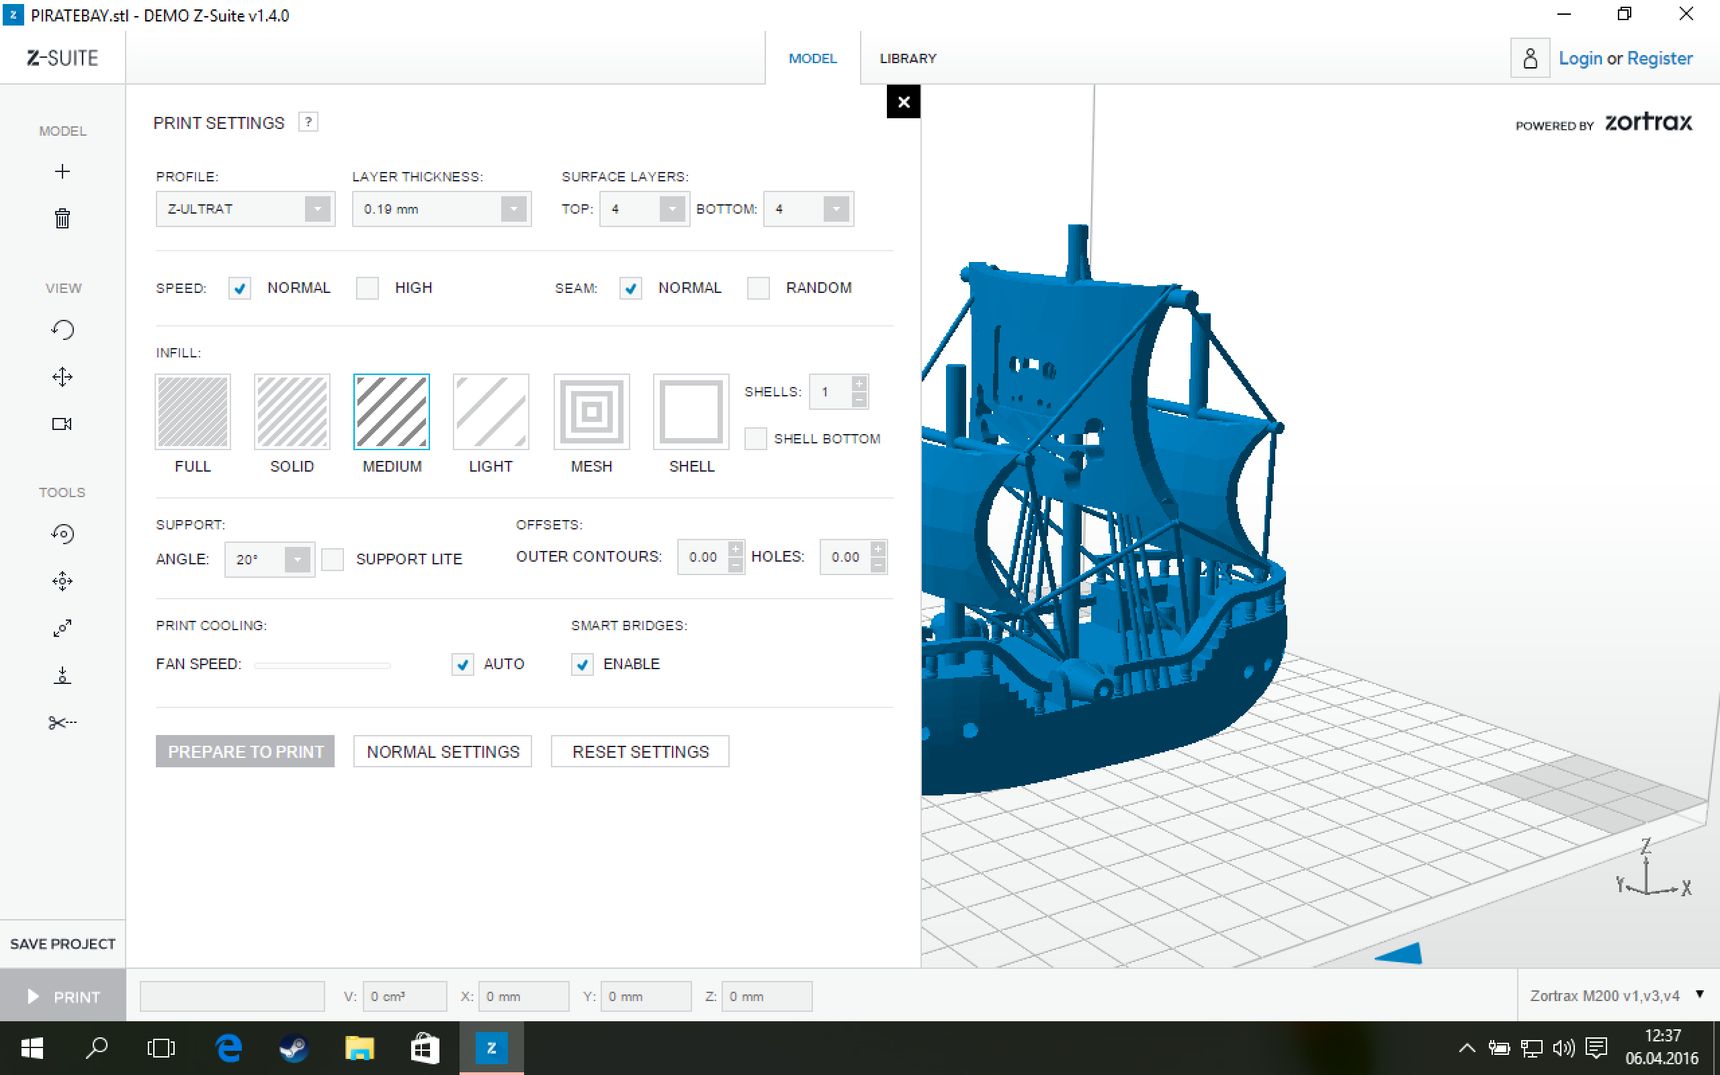The image size is (1720, 1075).
Task: Click RESET SETTINGS button
Action: coord(640,752)
